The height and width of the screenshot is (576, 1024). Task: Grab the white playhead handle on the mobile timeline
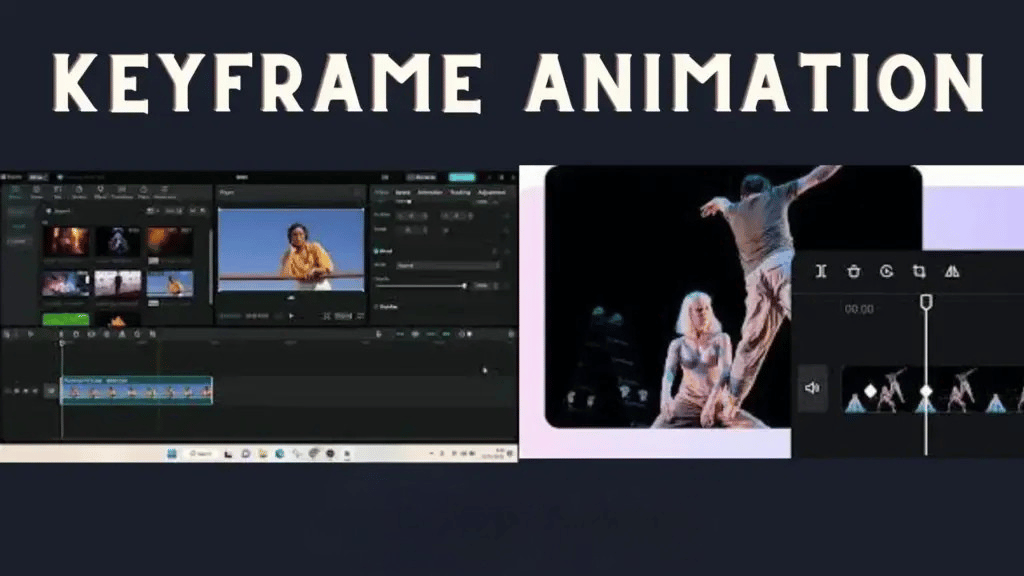pos(926,302)
